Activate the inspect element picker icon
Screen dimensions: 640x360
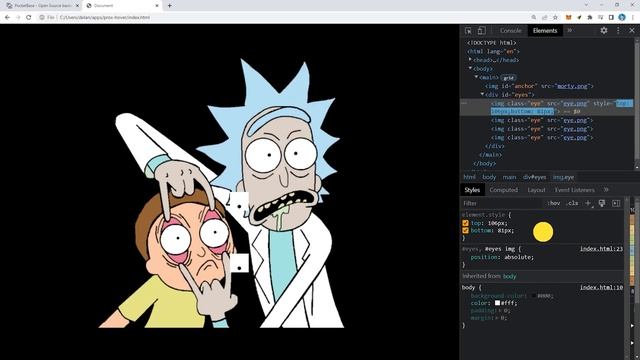468,31
